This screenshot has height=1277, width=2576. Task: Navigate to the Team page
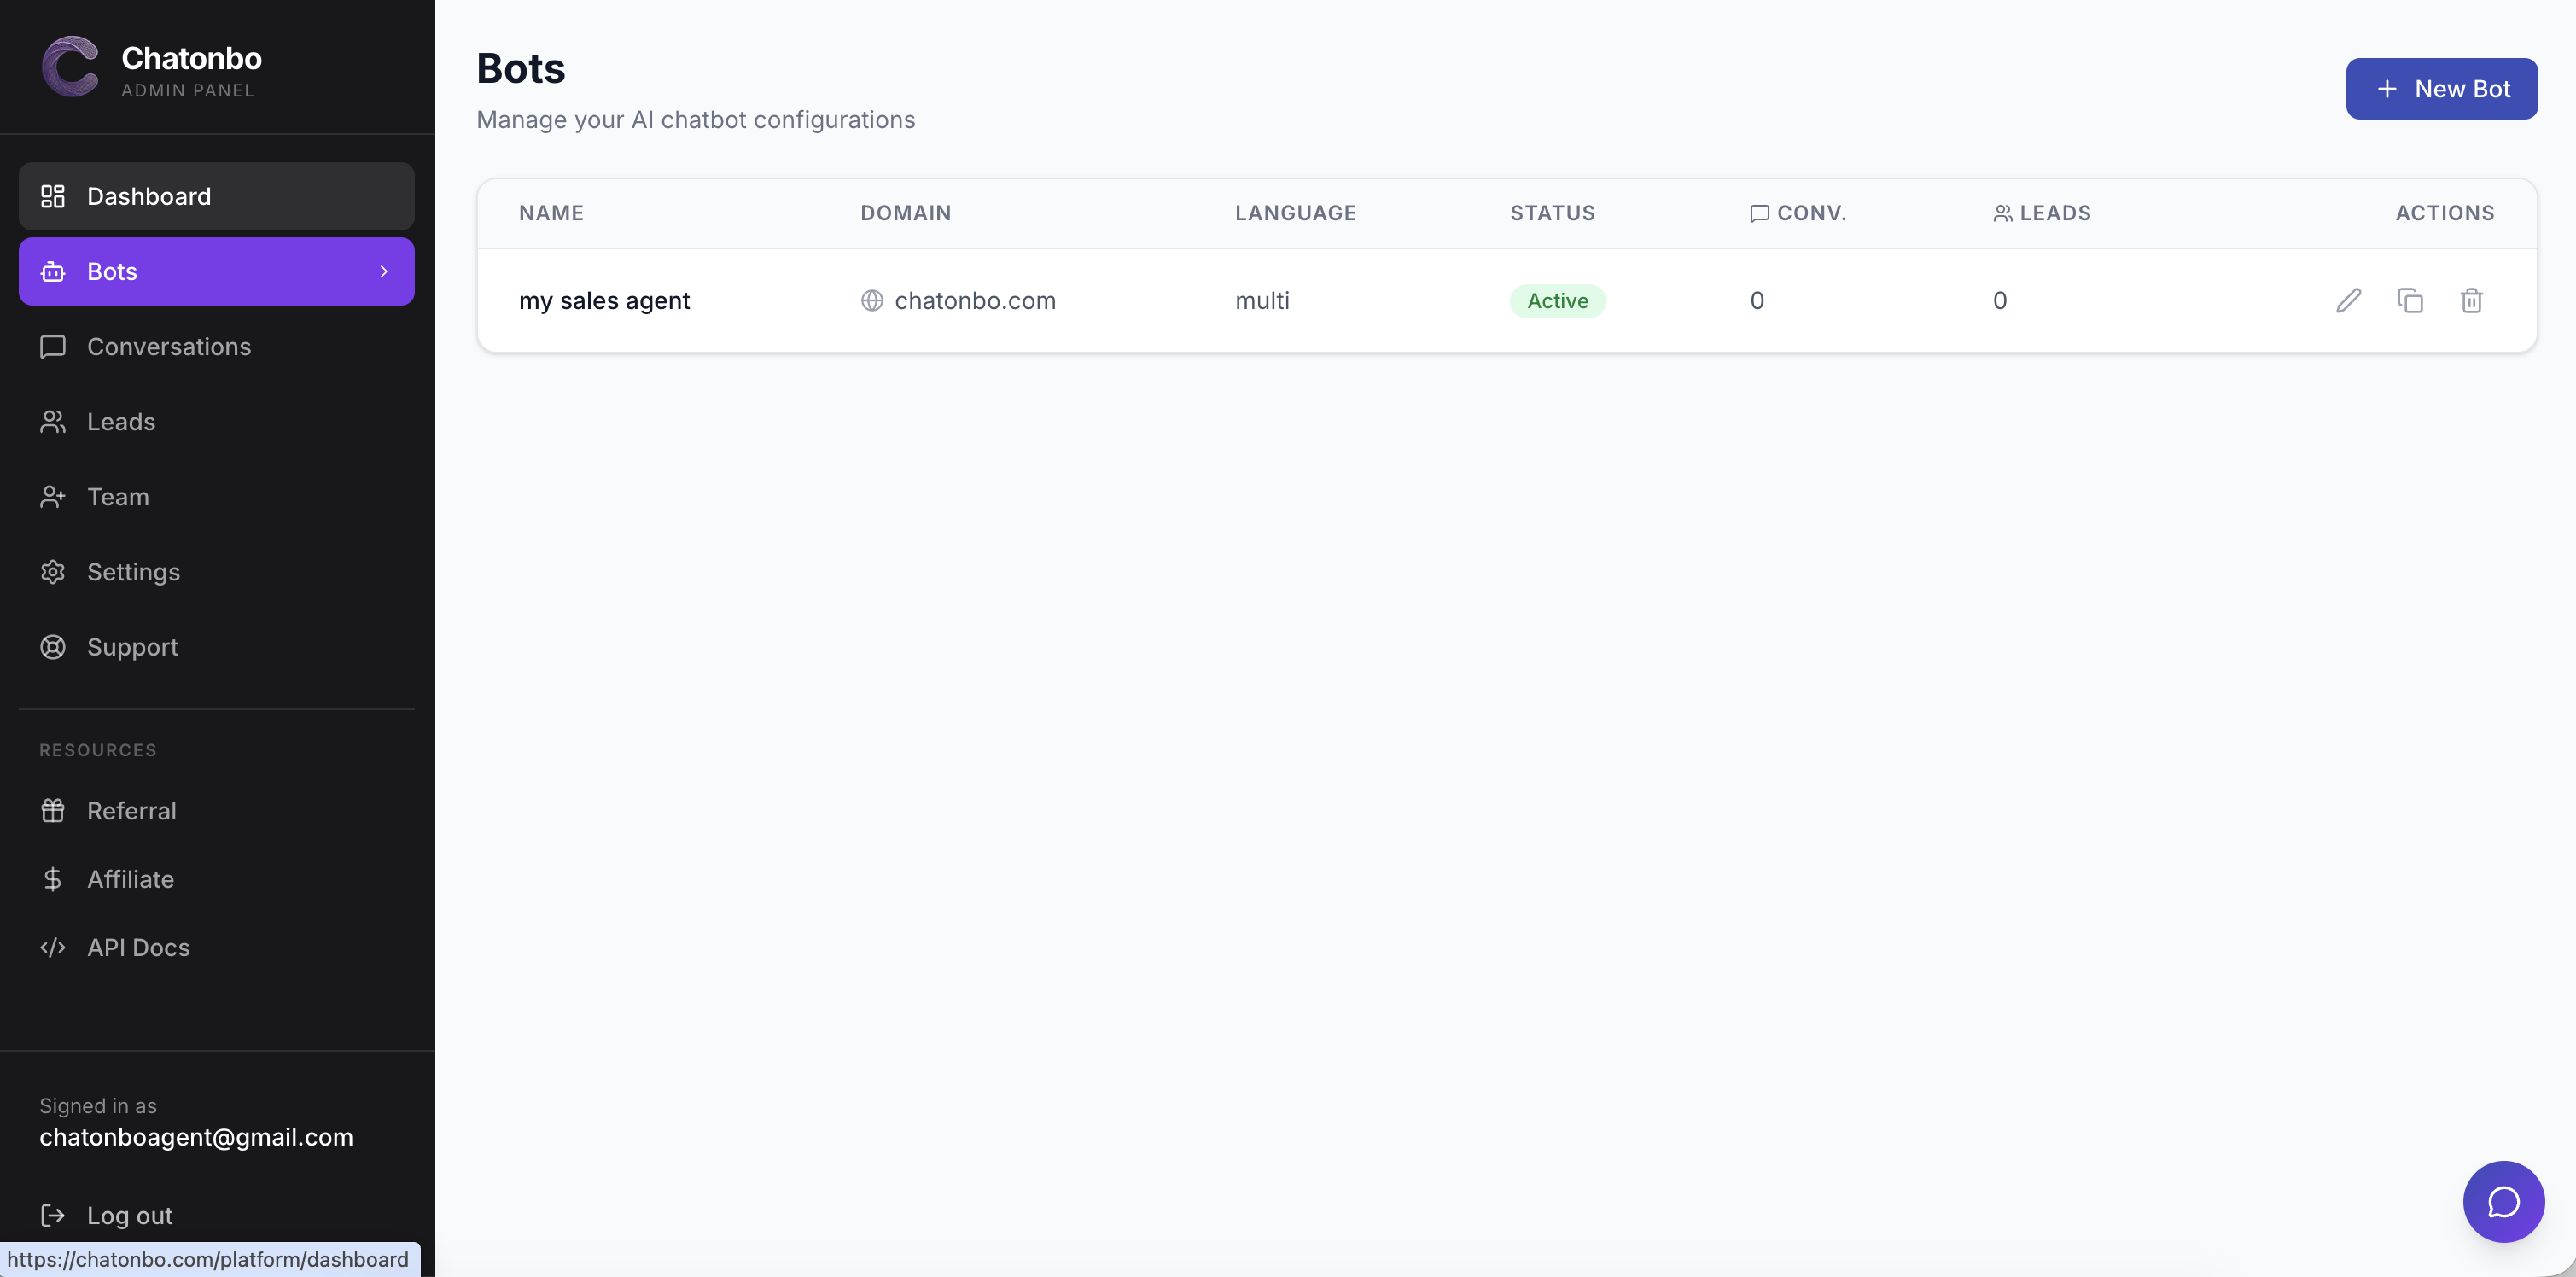(x=118, y=497)
